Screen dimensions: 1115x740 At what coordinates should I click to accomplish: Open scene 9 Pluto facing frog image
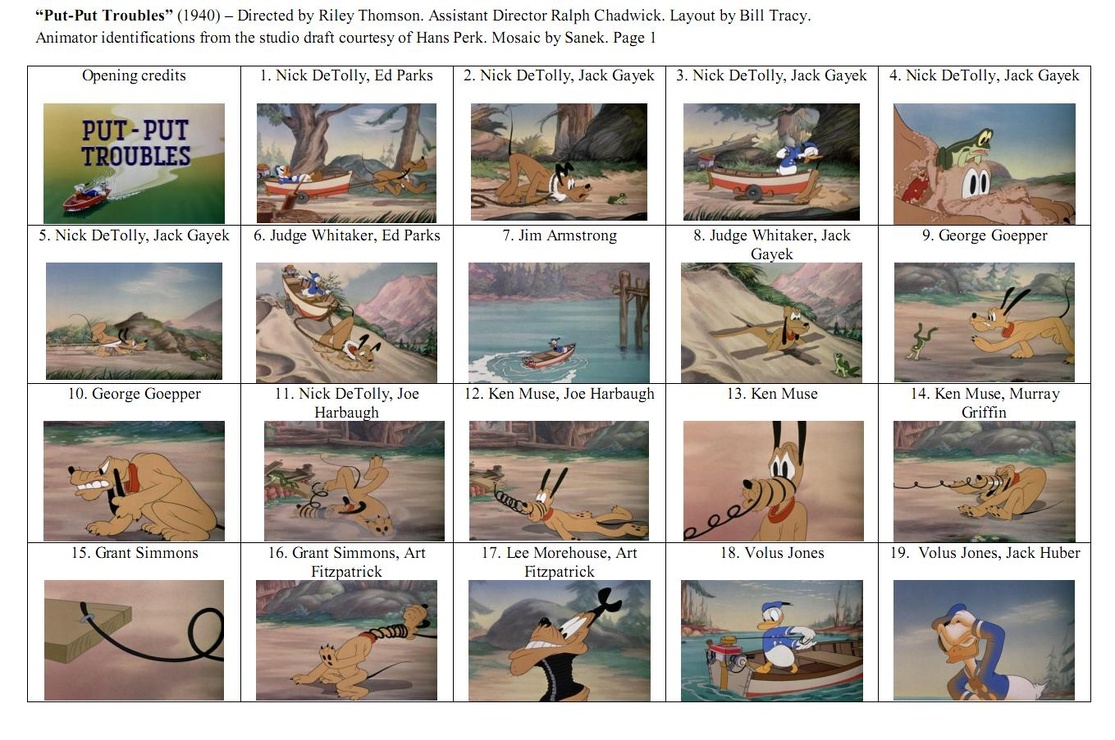[x=984, y=322]
